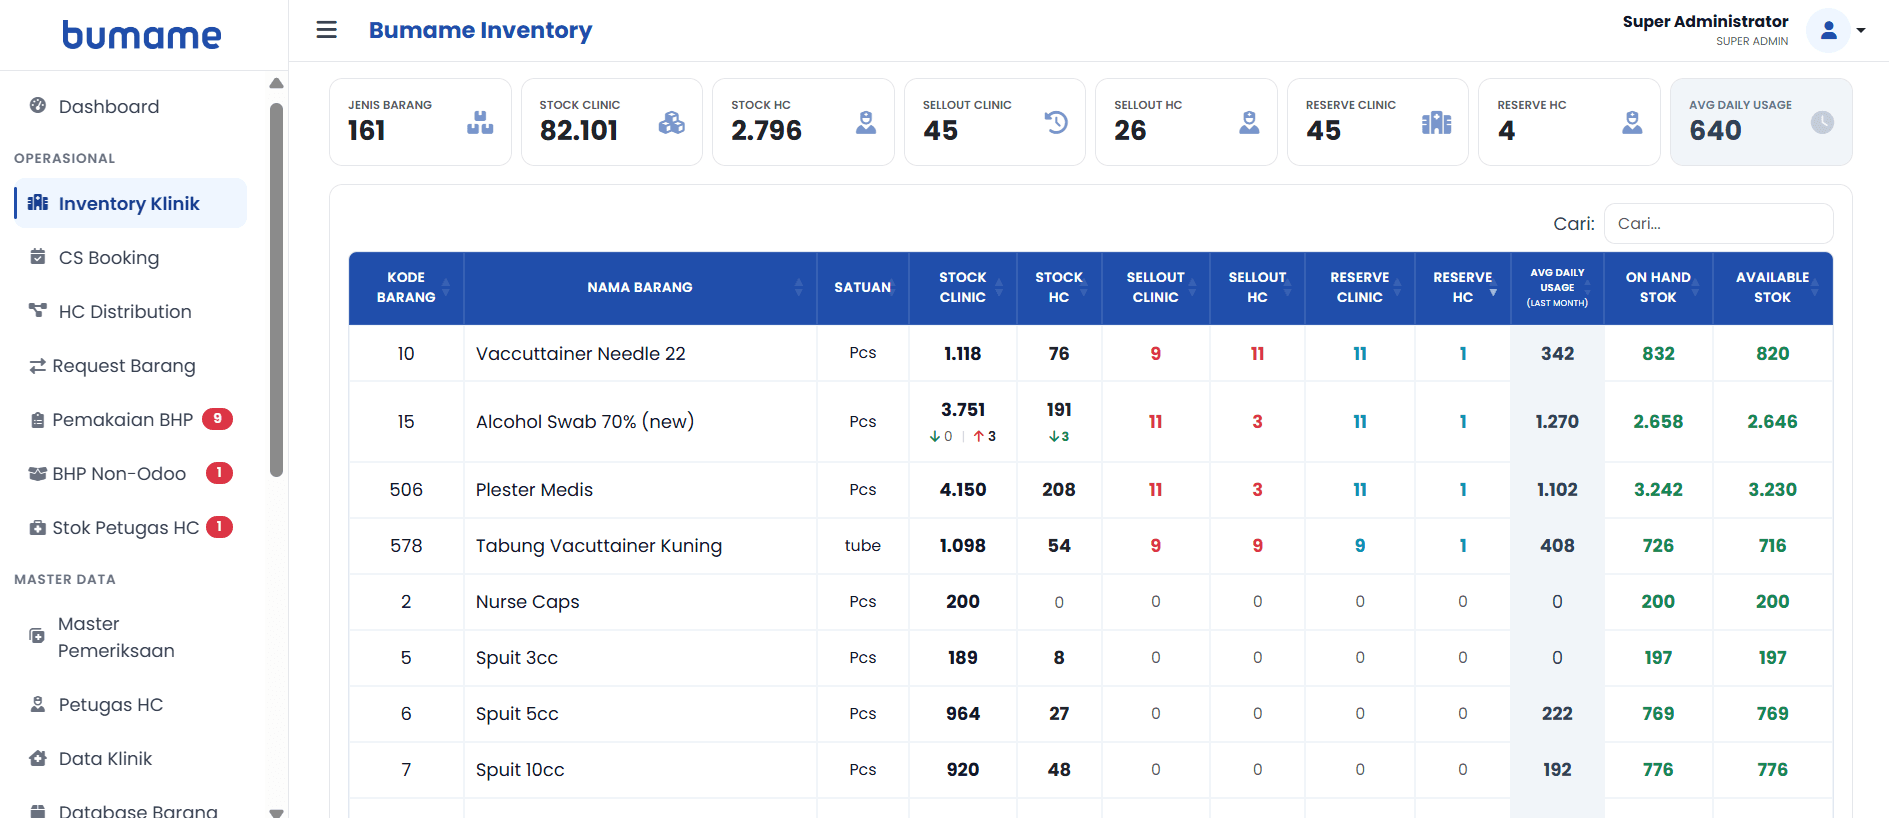Click the Sellout HC nurse icon
Screen dimensions: 1889x818
pyautogui.click(x=1249, y=123)
